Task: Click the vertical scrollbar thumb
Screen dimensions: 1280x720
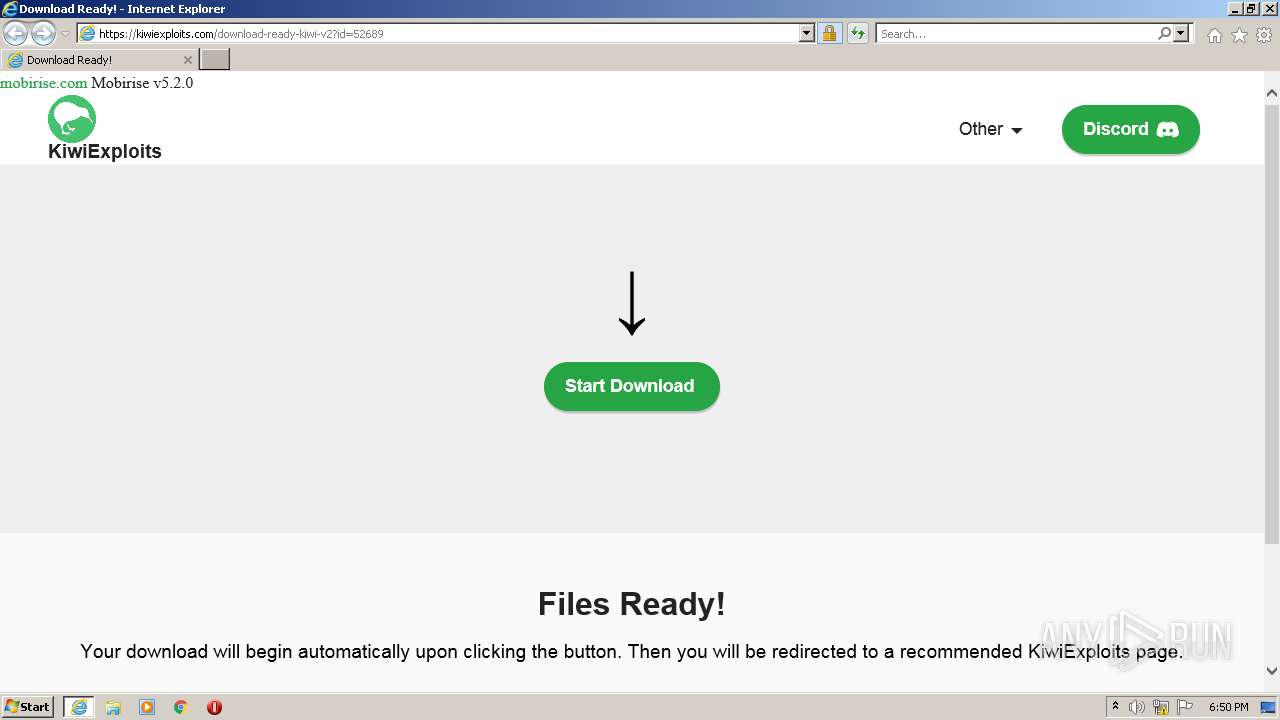Action: click(x=1272, y=325)
